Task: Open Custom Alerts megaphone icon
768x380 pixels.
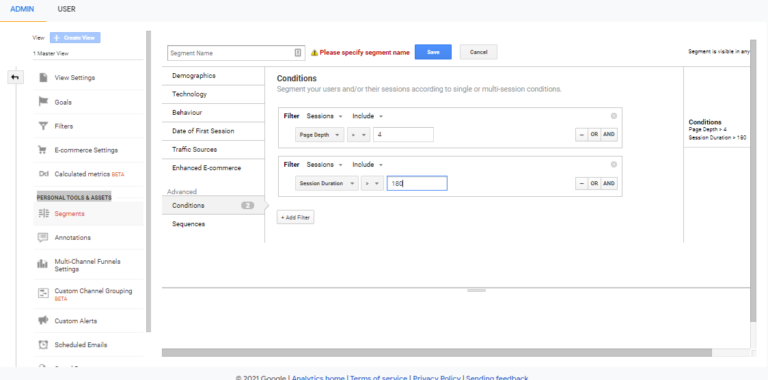Action: [43, 321]
